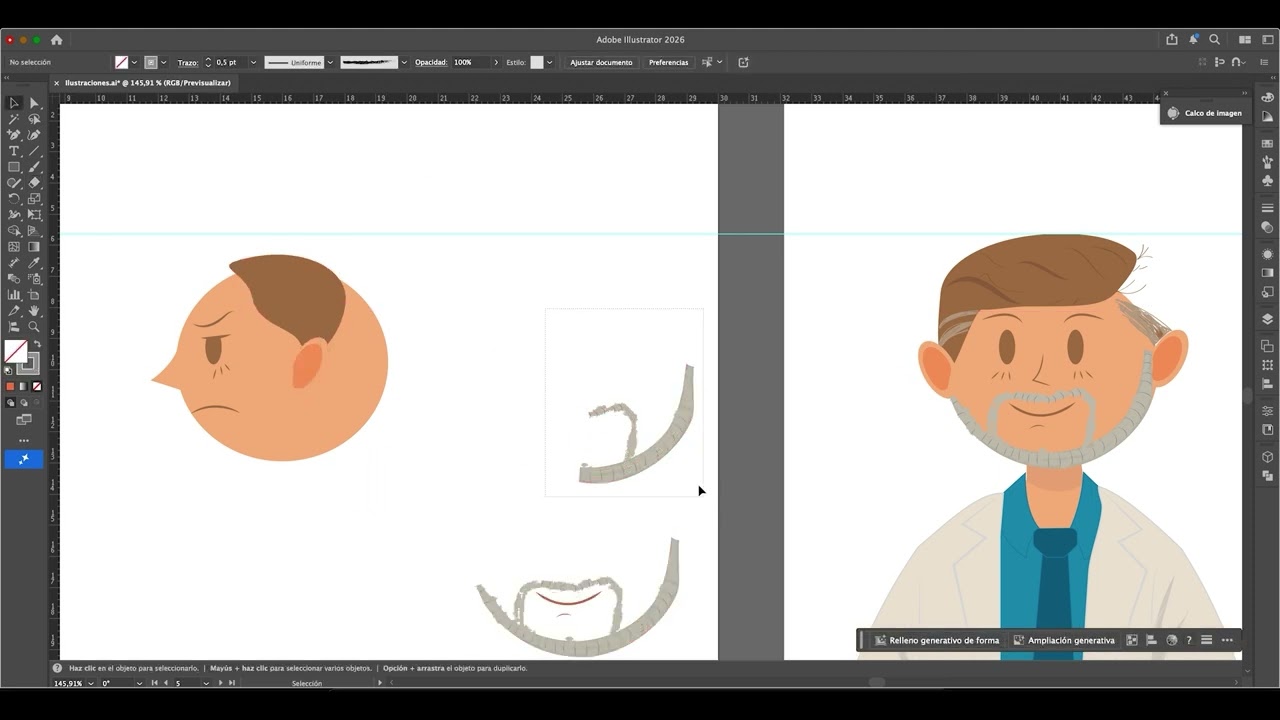Open Uniforme width profile dropdown
Viewport: 1280px width, 720px height.
pyautogui.click(x=330, y=62)
